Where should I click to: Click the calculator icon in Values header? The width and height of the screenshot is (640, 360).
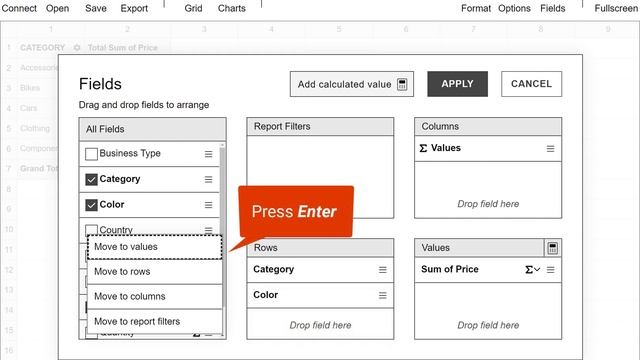coord(553,248)
